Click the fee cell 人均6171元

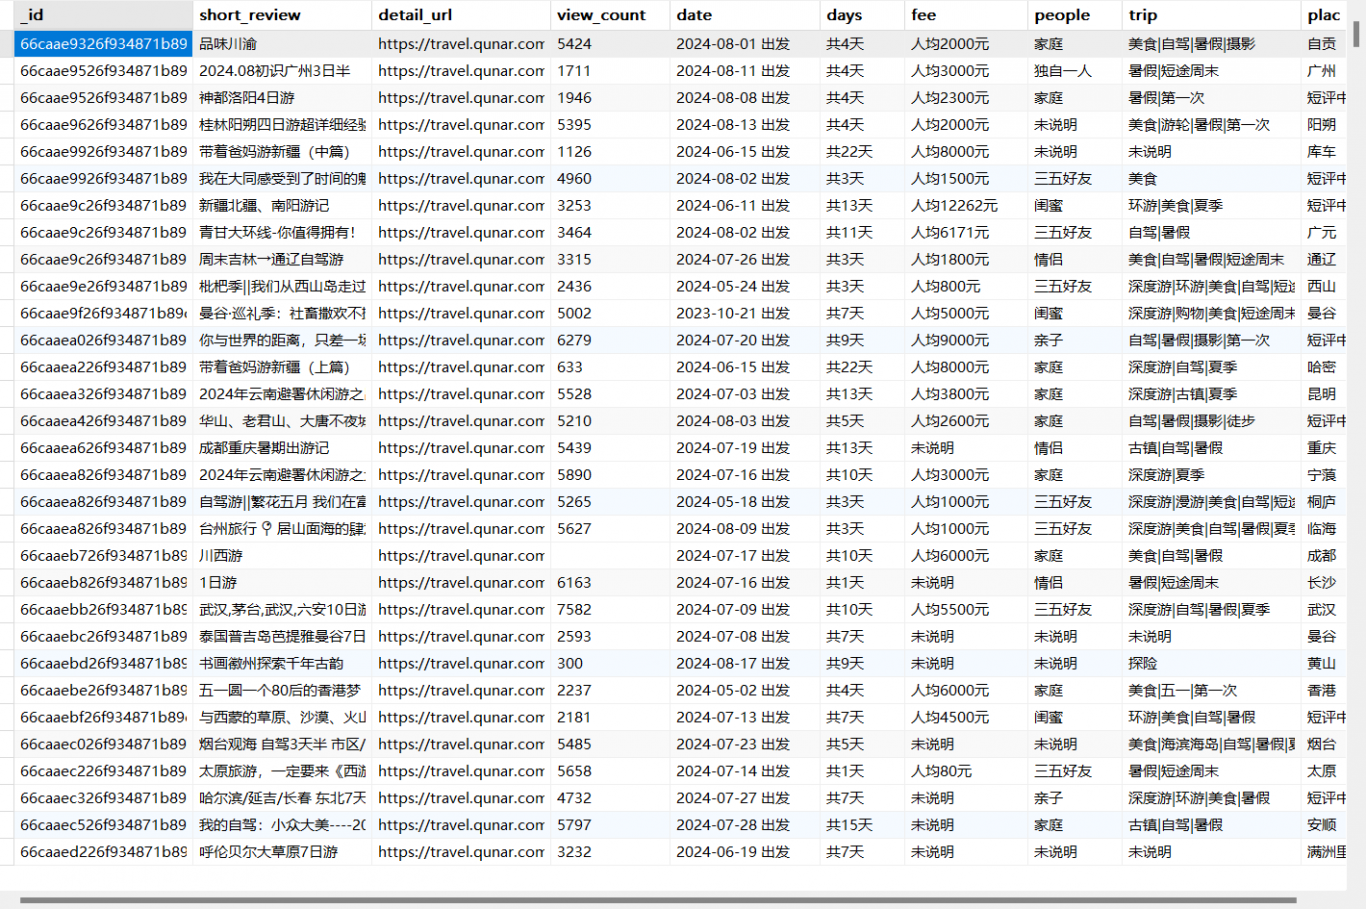(966, 232)
